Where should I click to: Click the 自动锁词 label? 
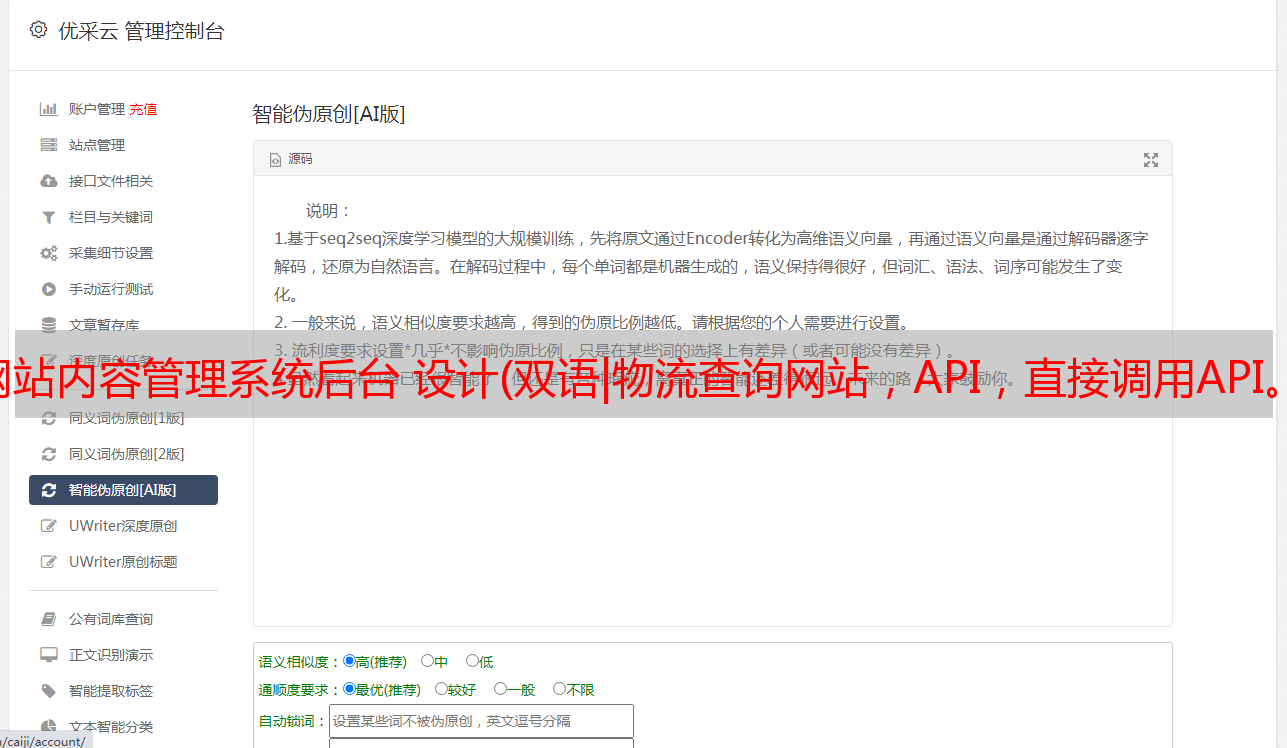(293, 722)
